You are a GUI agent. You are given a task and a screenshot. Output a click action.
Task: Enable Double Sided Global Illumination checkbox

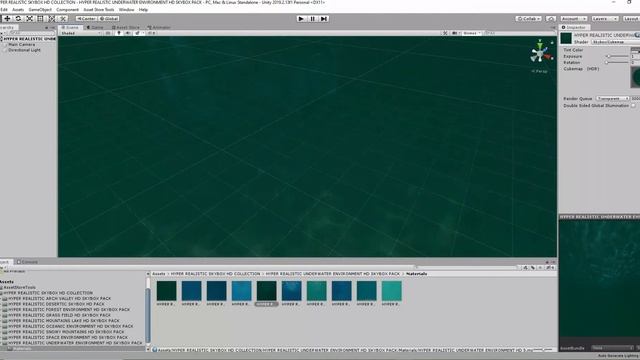pyautogui.click(x=633, y=106)
